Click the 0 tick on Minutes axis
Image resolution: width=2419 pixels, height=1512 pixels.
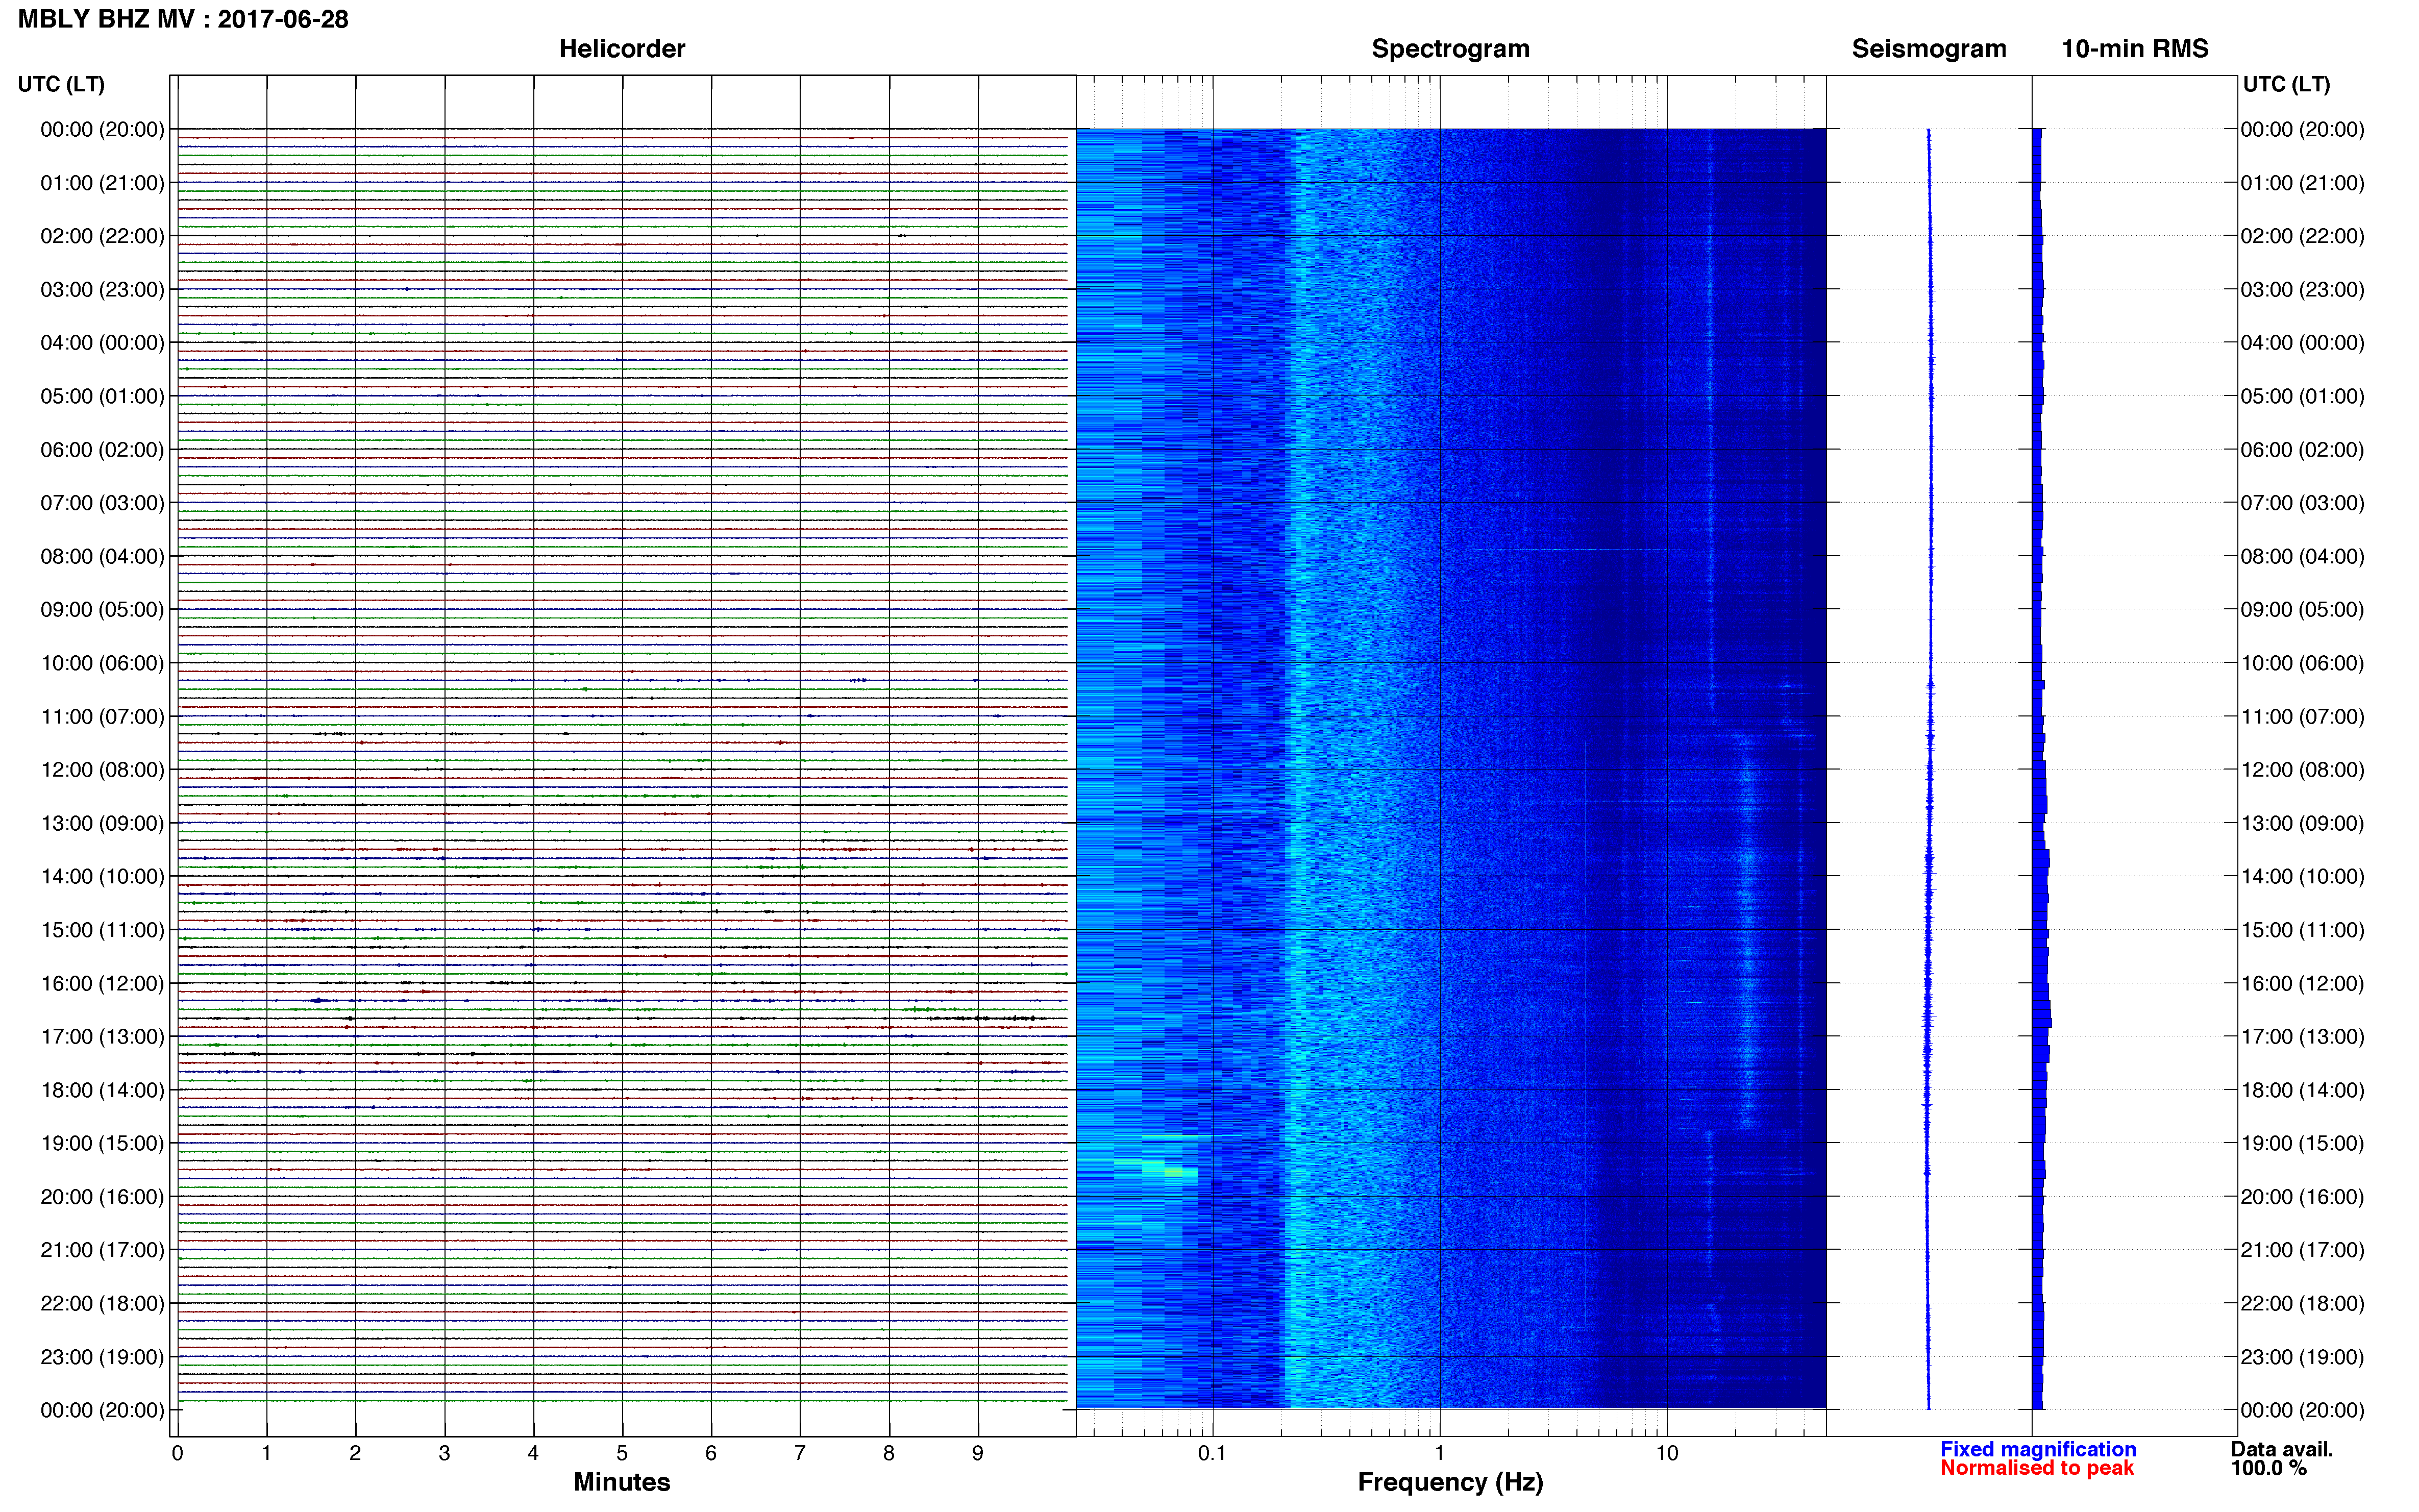pos(177,1453)
